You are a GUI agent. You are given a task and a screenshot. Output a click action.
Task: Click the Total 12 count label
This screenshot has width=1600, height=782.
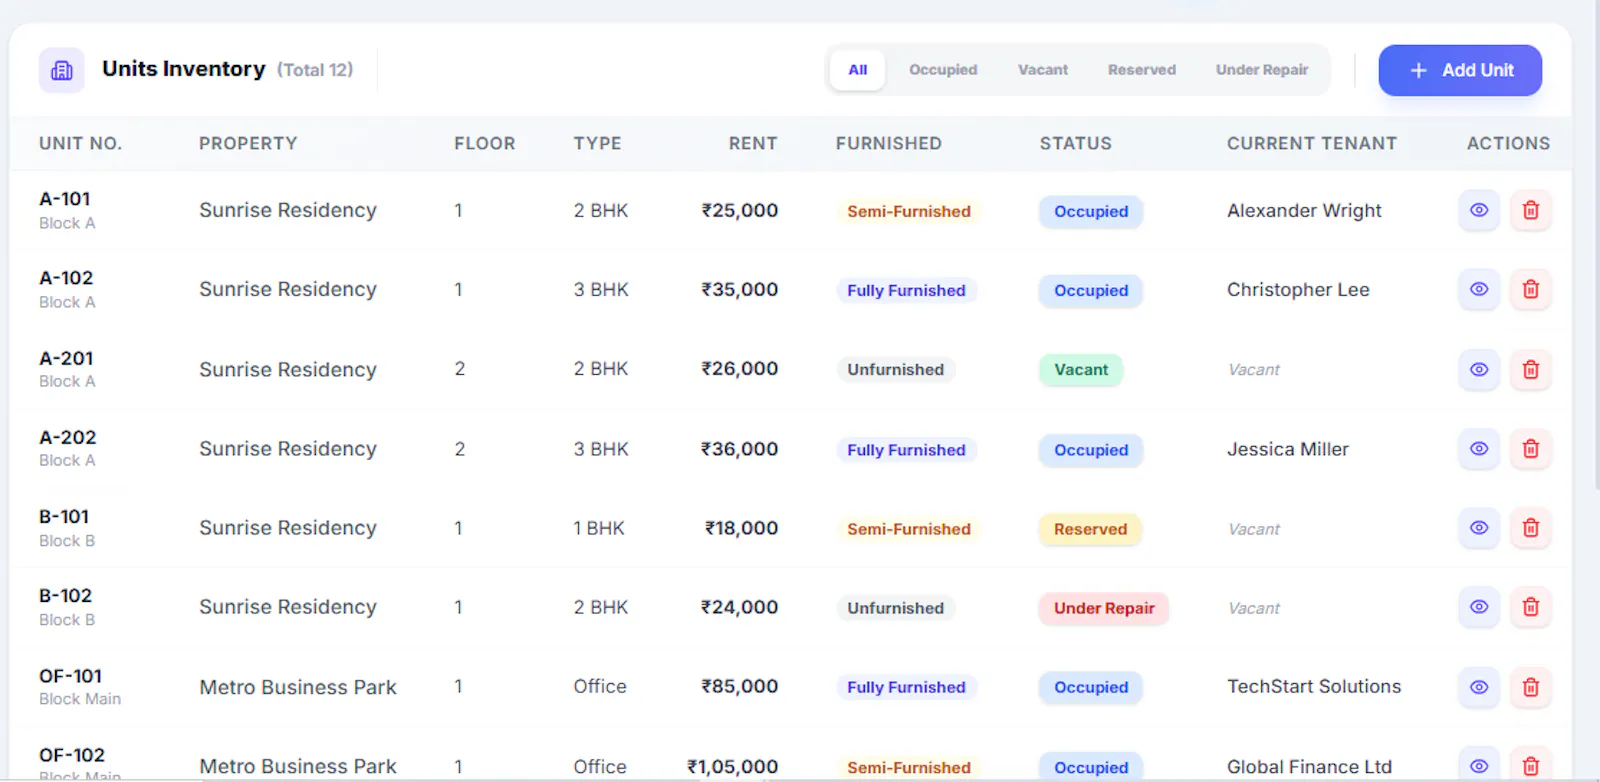click(x=315, y=70)
